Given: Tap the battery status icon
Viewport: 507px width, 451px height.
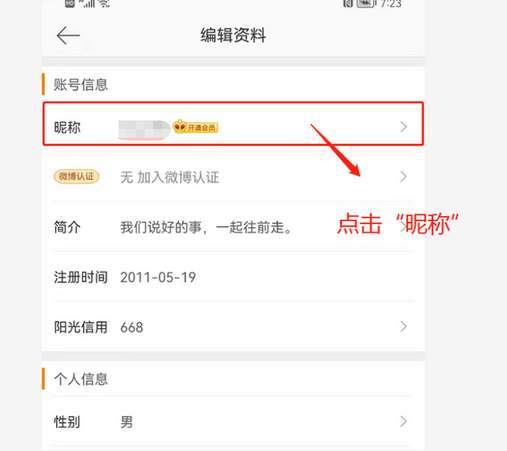Looking at the screenshot, I should [x=366, y=3].
